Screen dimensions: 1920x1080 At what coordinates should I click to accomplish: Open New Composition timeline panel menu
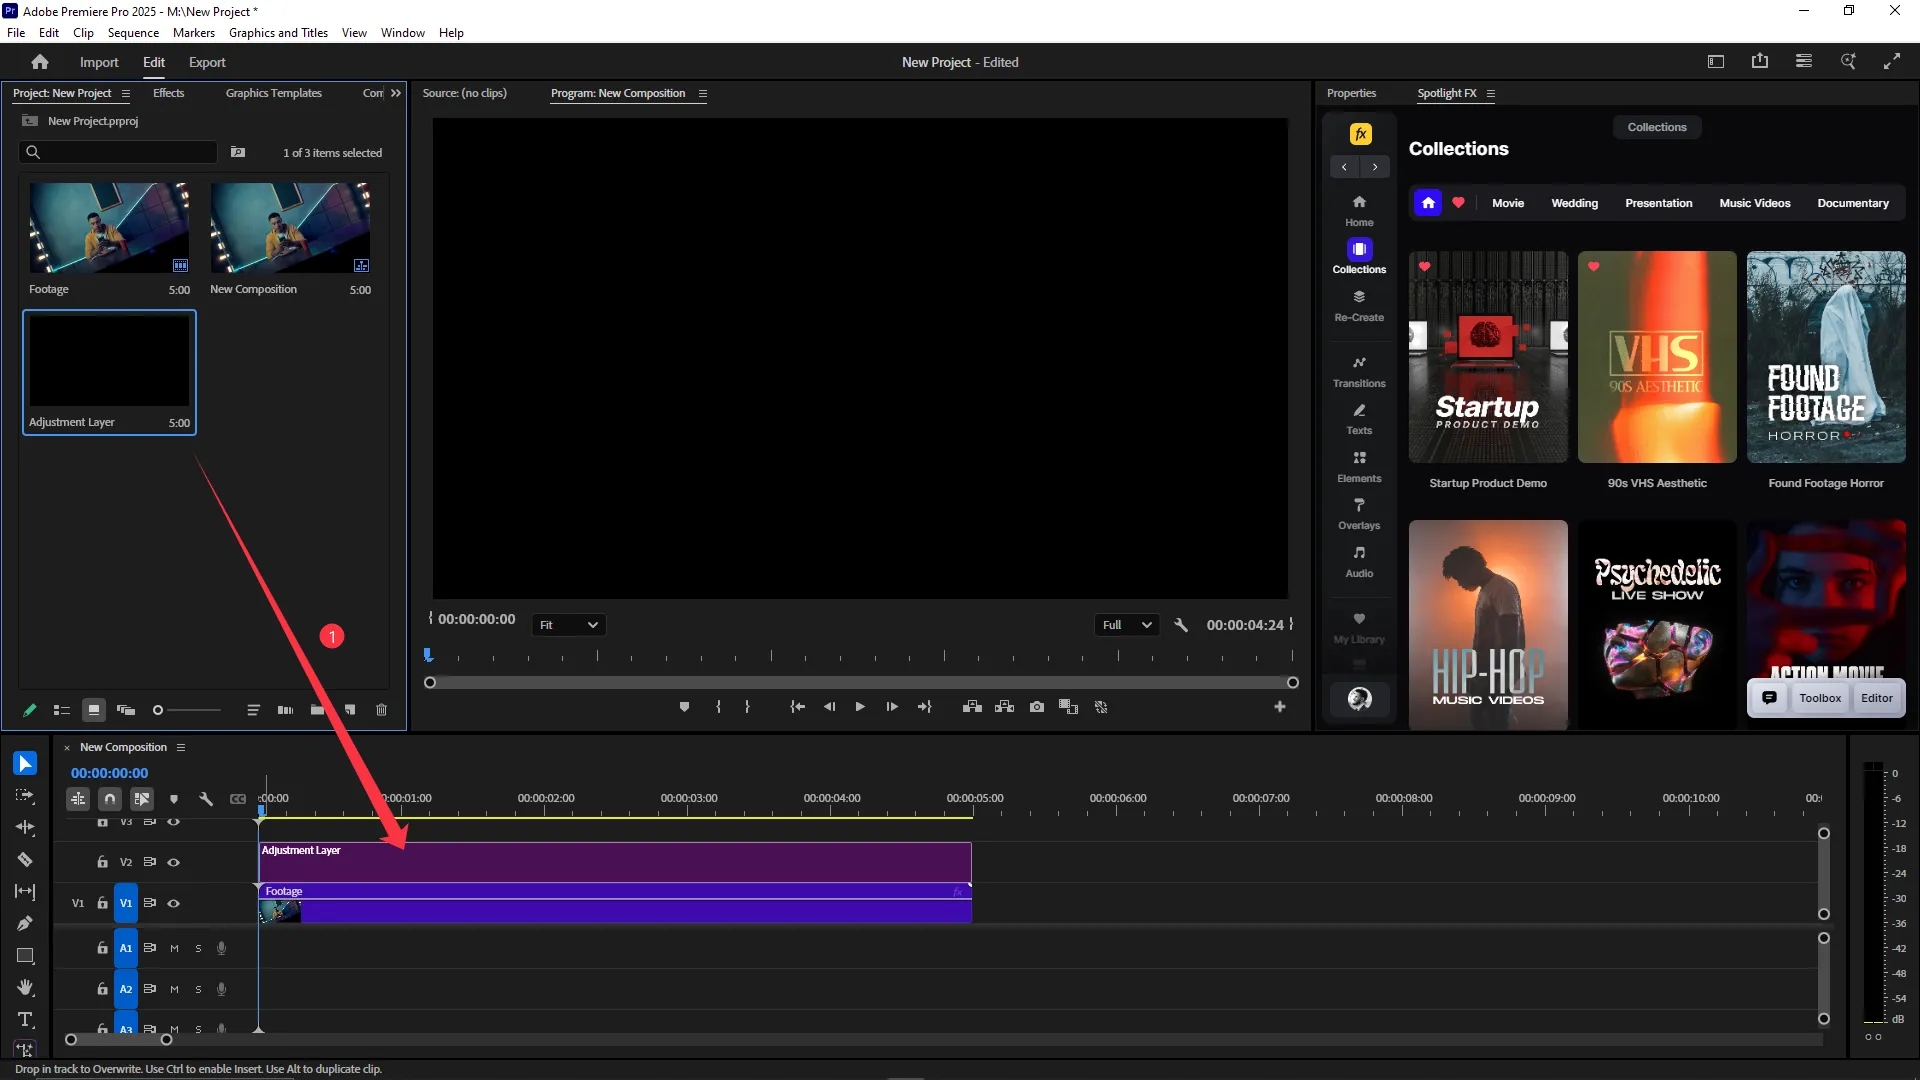tap(181, 747)
